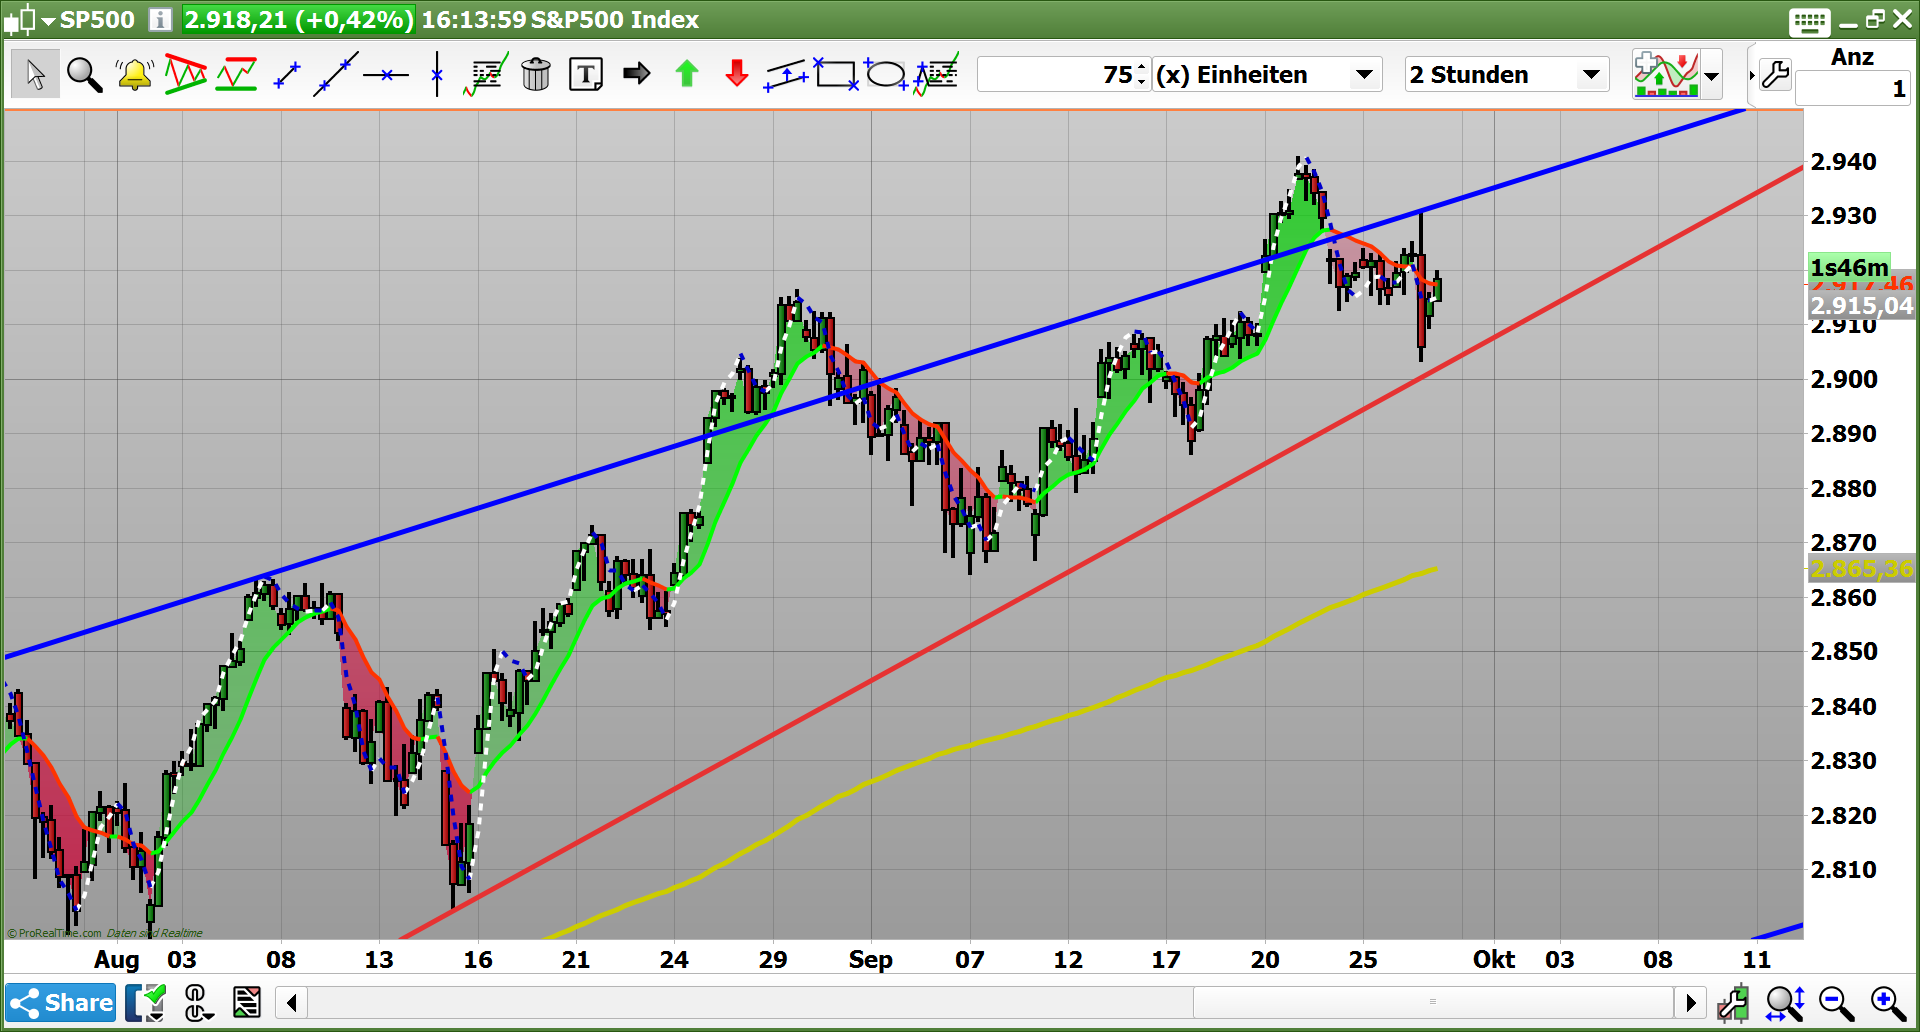Zoom out using the minus magnifier
The image size is (1920, 1032).
pos(1836,1002)
